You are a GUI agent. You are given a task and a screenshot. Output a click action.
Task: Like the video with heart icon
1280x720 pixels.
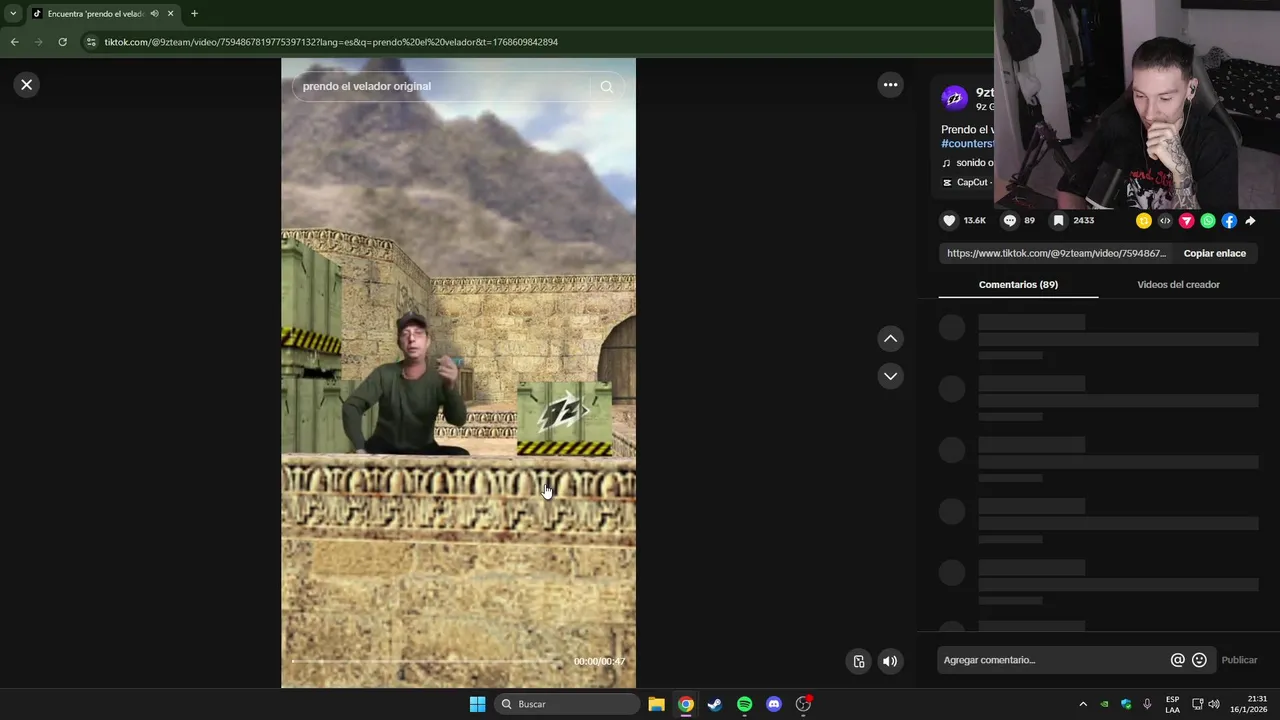coord(949,221)
